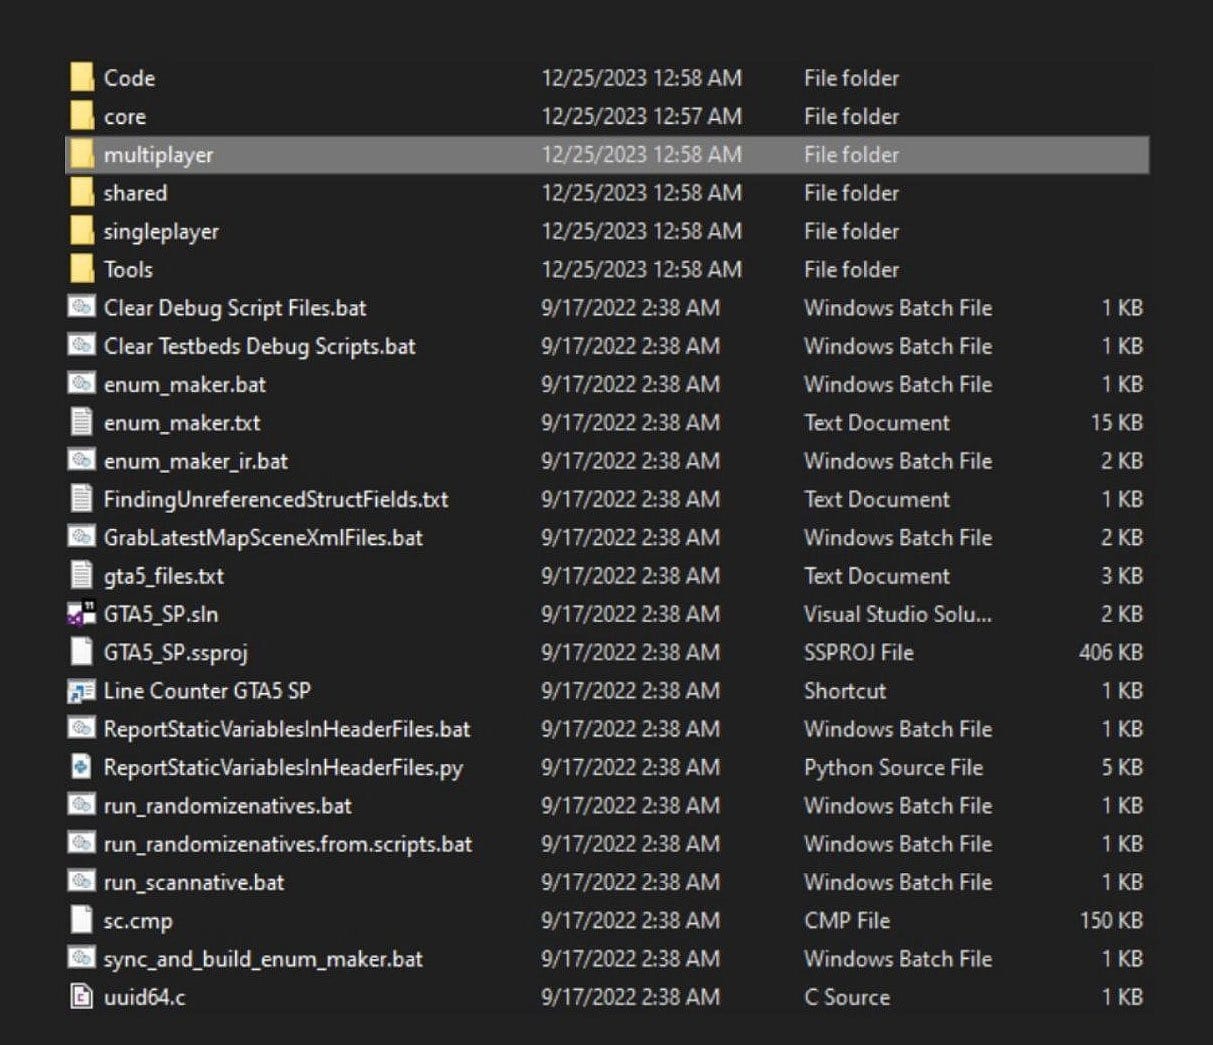The width and height of the screenshot is (1213, 1045).
Task: Select FindingUnreferencedStructFields.txt
Action: (276, 499)
